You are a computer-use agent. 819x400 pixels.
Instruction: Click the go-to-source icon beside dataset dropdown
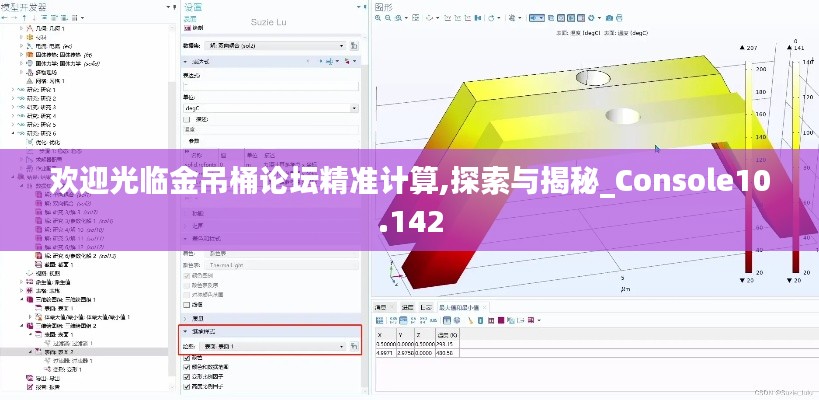[x=354, y=45]
